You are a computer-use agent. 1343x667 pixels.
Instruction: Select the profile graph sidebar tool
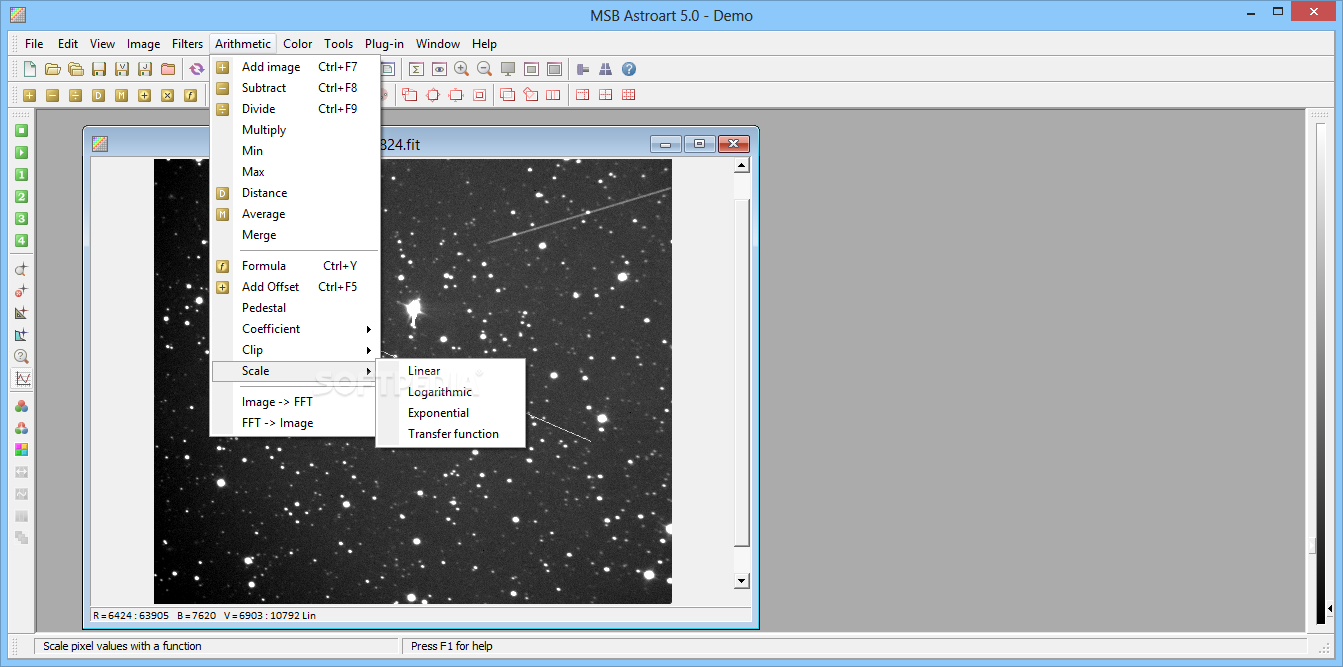pyautogui.click(x=22, y=379)
